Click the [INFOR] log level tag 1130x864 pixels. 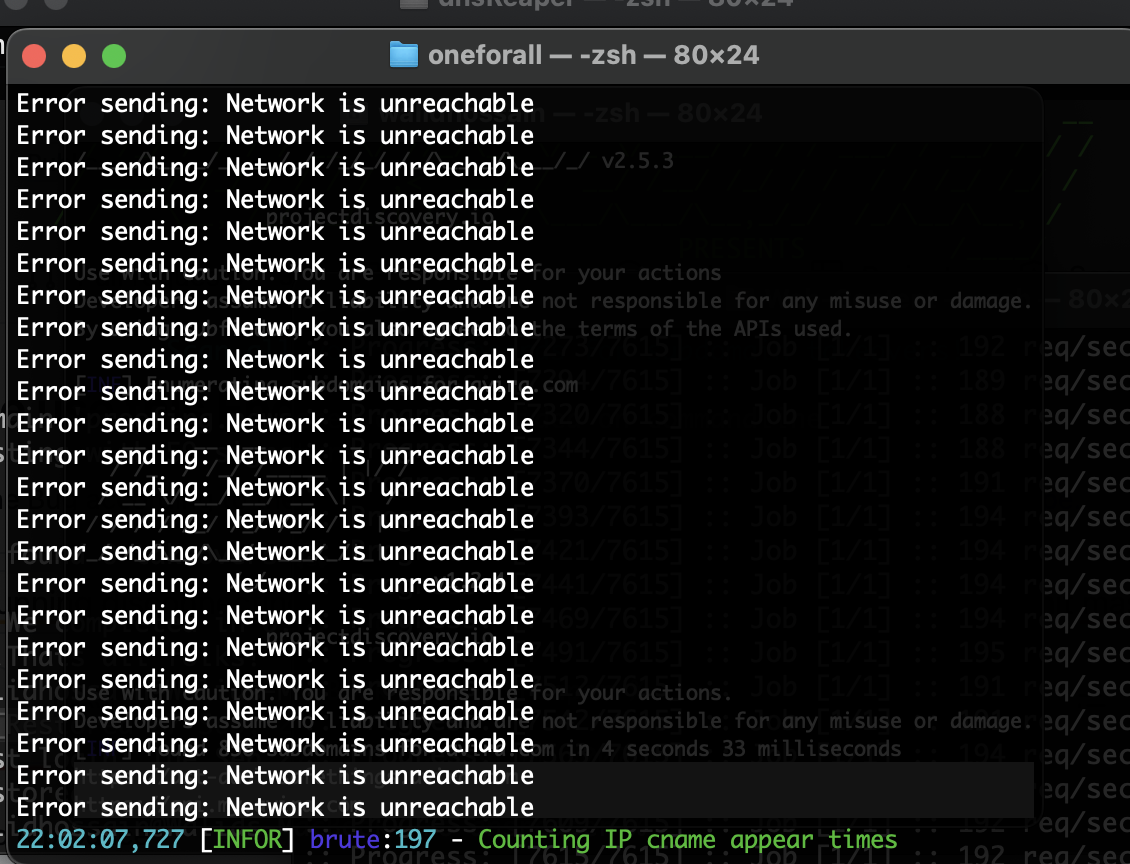tap(245, 840)
